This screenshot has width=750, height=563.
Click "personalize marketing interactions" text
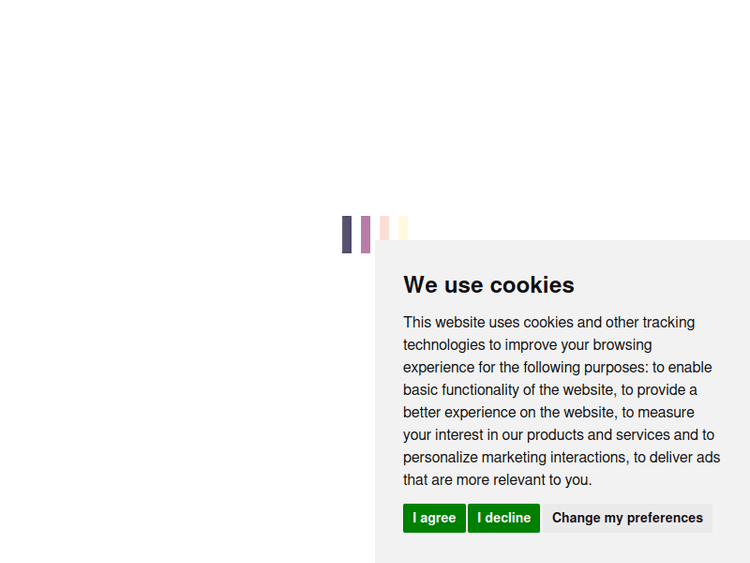[x=516, y=457]
